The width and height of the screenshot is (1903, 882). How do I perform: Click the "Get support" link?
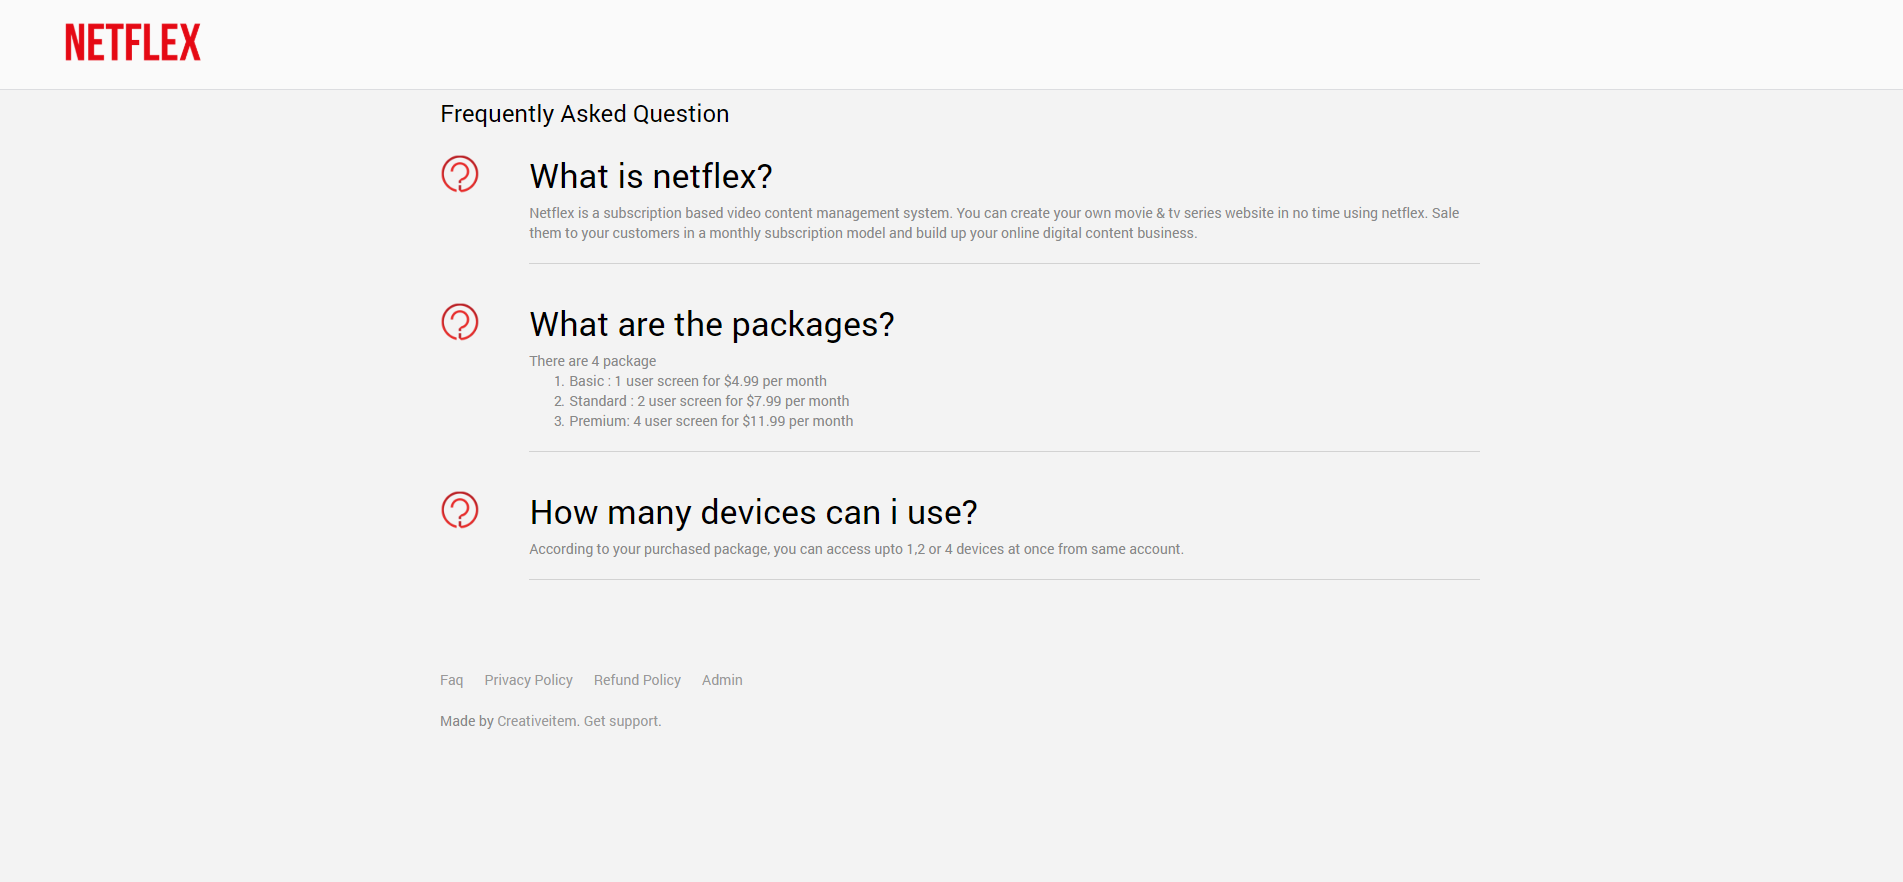tap(621, 721)
